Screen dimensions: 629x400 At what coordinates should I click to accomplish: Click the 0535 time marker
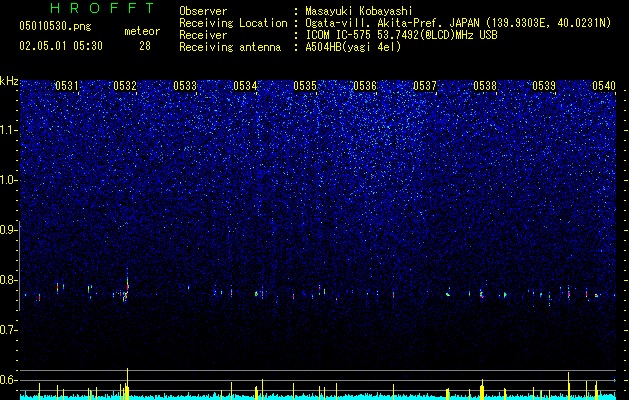305,86
